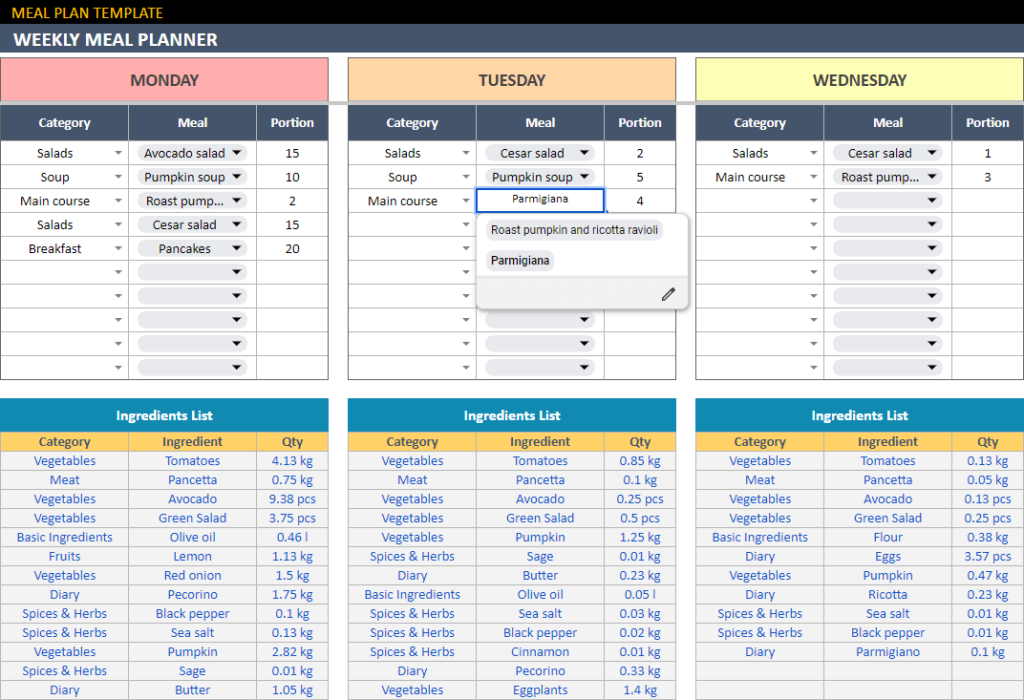Expand Tuesday Cesar salad meal dropdown
Screen dimensions: 1024x700
coord(585,153)
